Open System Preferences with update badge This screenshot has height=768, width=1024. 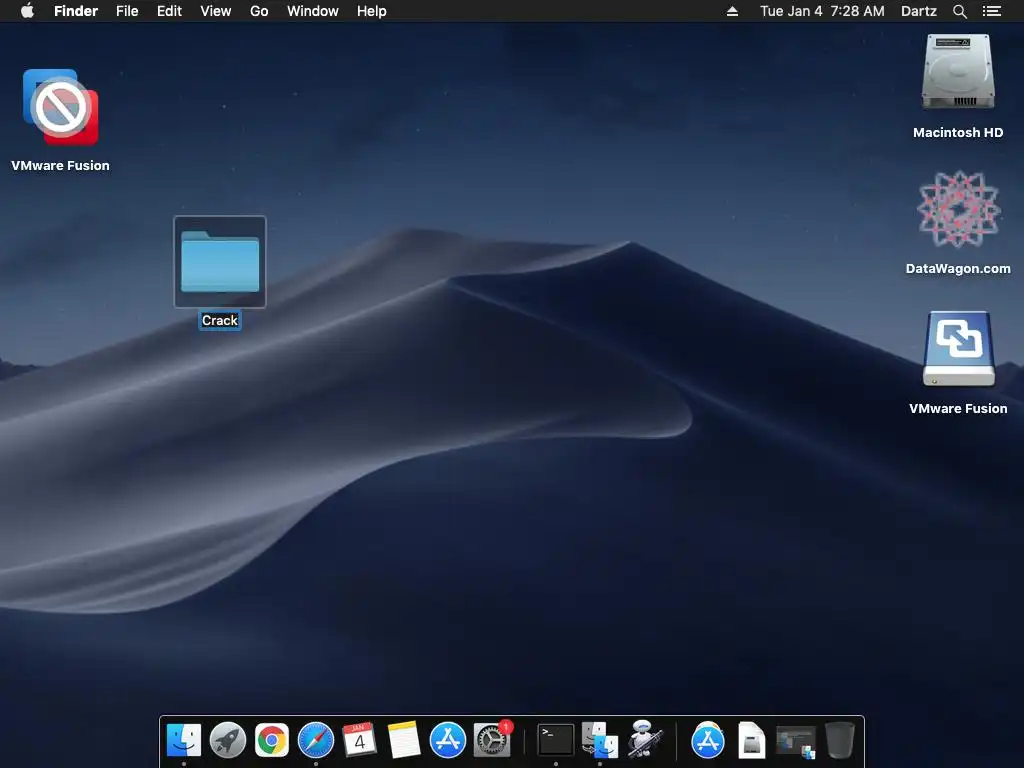point(492,740)
